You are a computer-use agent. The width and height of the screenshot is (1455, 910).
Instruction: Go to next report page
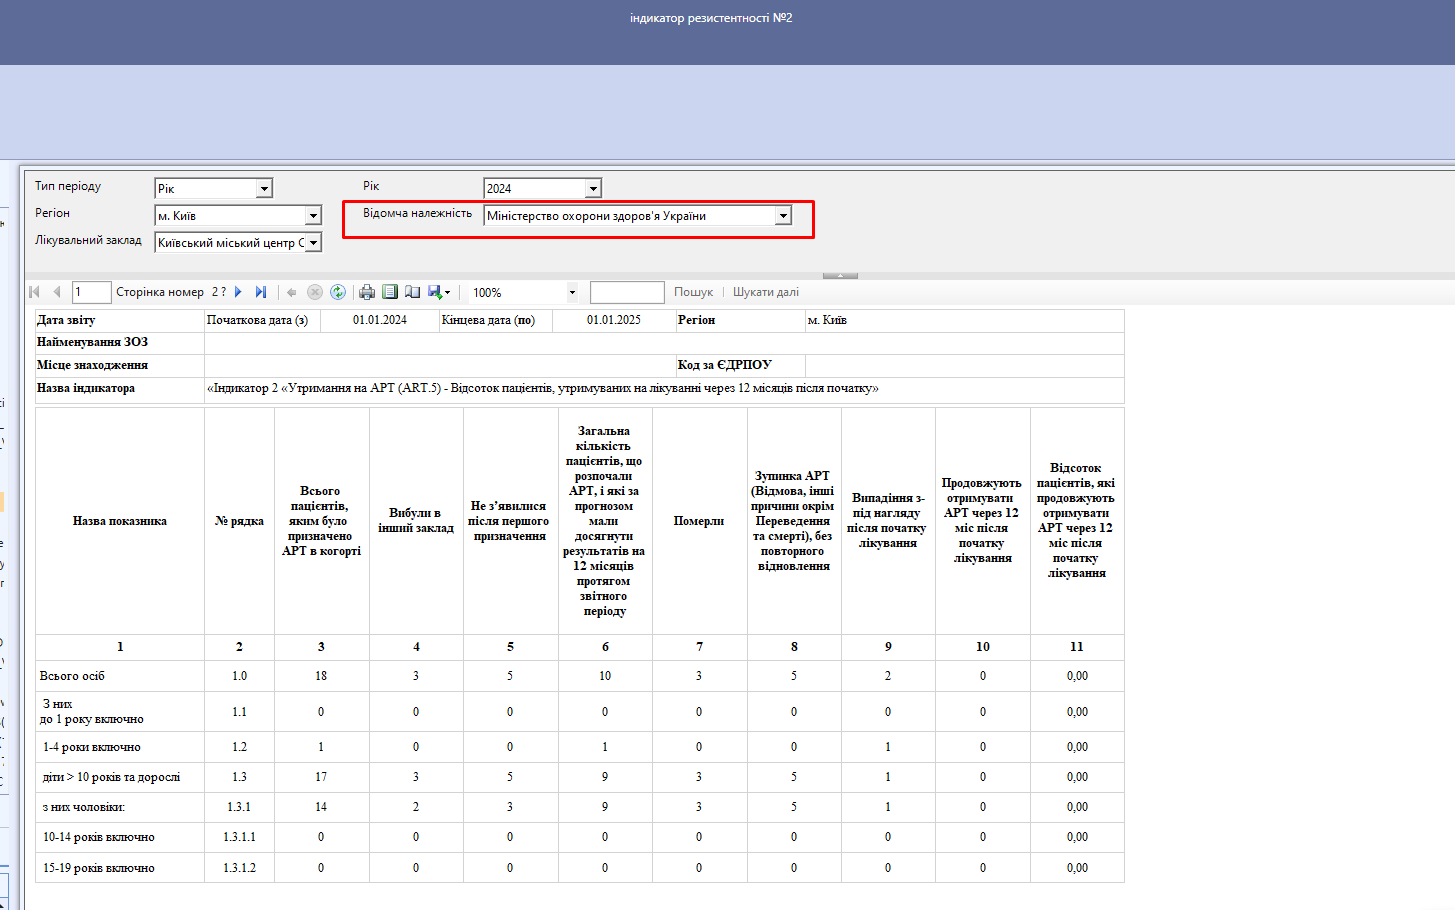238,292
